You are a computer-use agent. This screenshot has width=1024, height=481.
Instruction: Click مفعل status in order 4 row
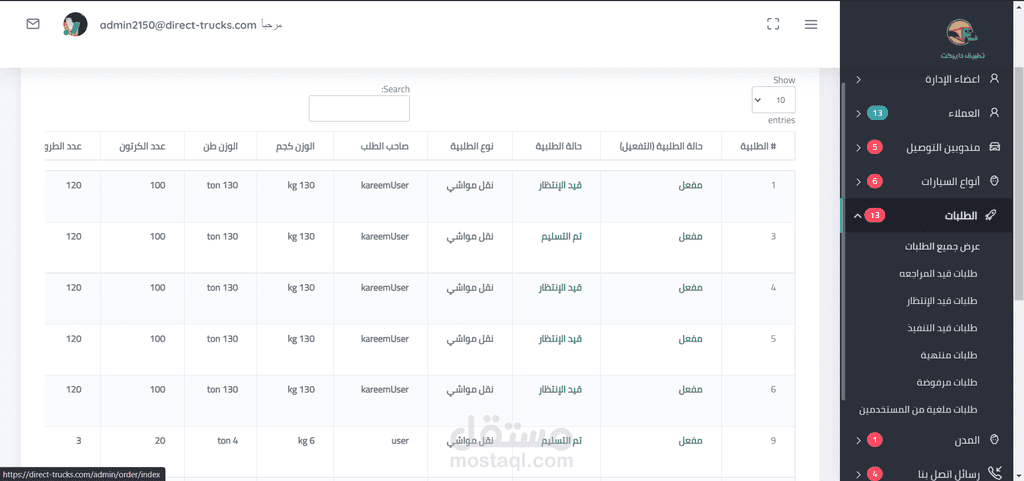(690, 288)
